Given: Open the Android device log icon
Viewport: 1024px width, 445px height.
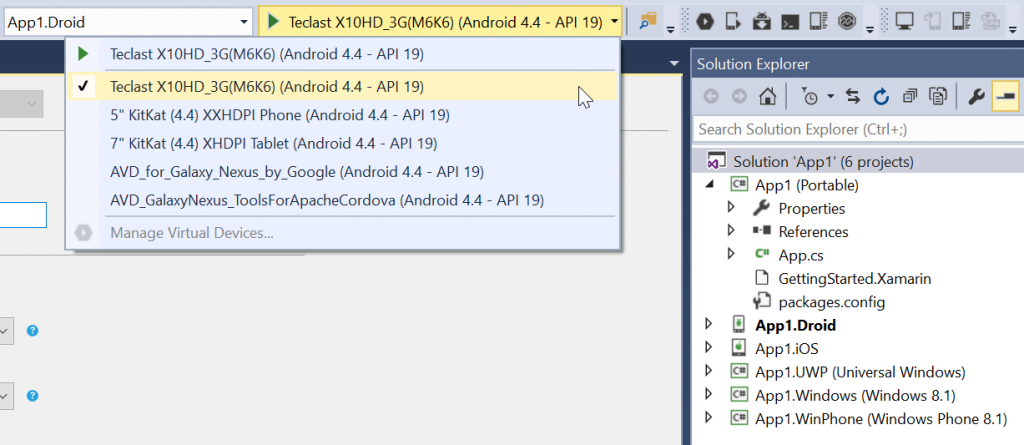Looking at the screenshot, I should (818, 22).
